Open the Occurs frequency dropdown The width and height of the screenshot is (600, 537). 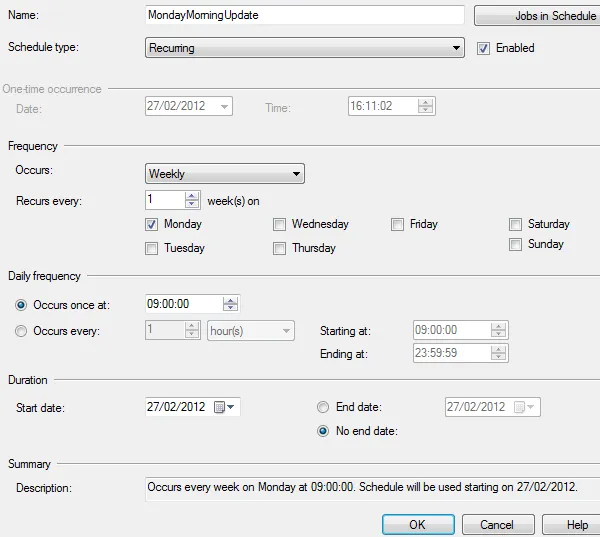pyautogui.click(x=225, y=174)
